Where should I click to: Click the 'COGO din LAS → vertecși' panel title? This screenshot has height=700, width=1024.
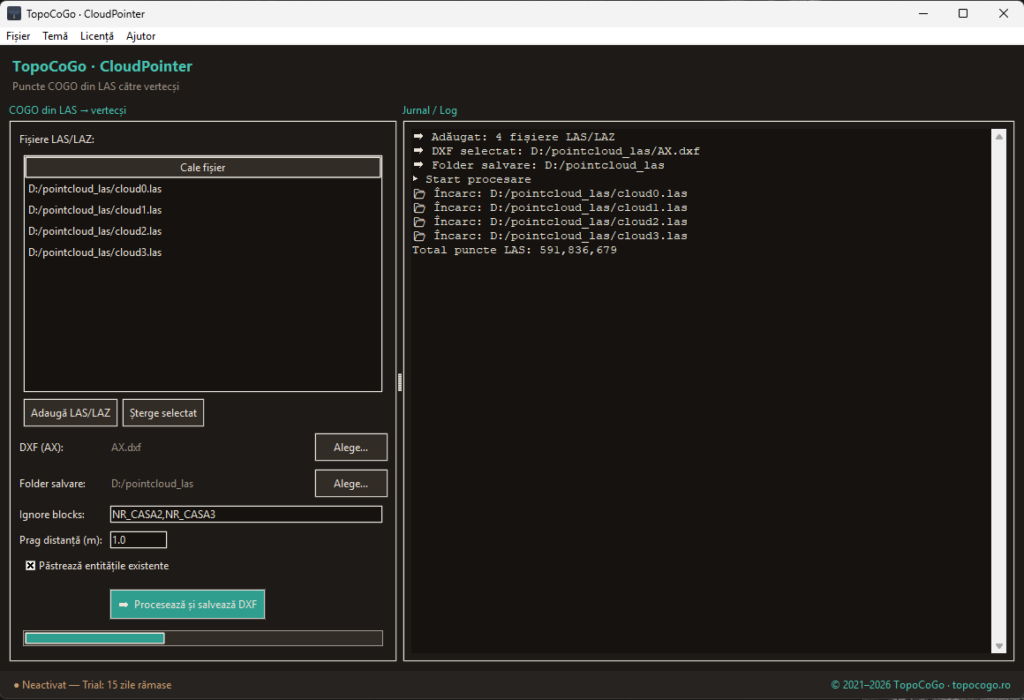[67, 110]
